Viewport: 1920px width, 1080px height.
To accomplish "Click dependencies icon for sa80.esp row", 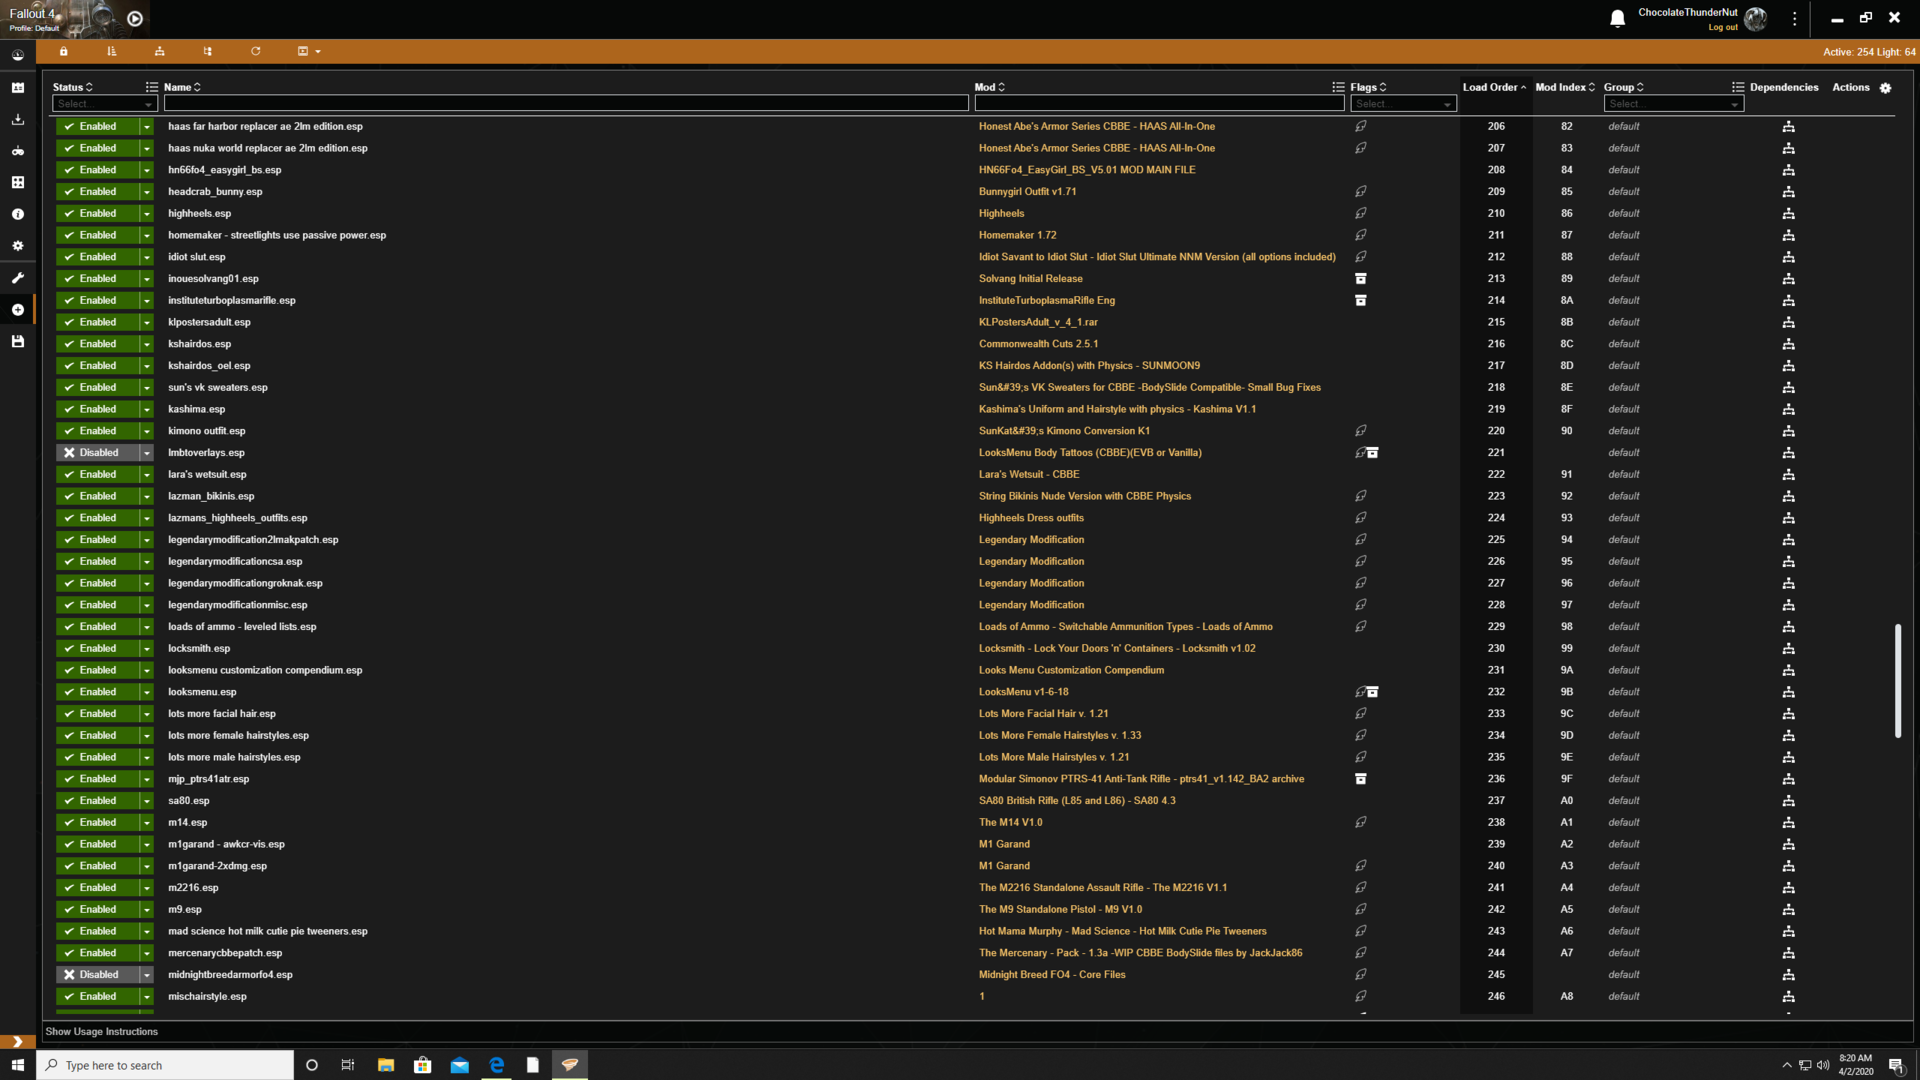I will pyautogui.click(x=1788, y=801).
